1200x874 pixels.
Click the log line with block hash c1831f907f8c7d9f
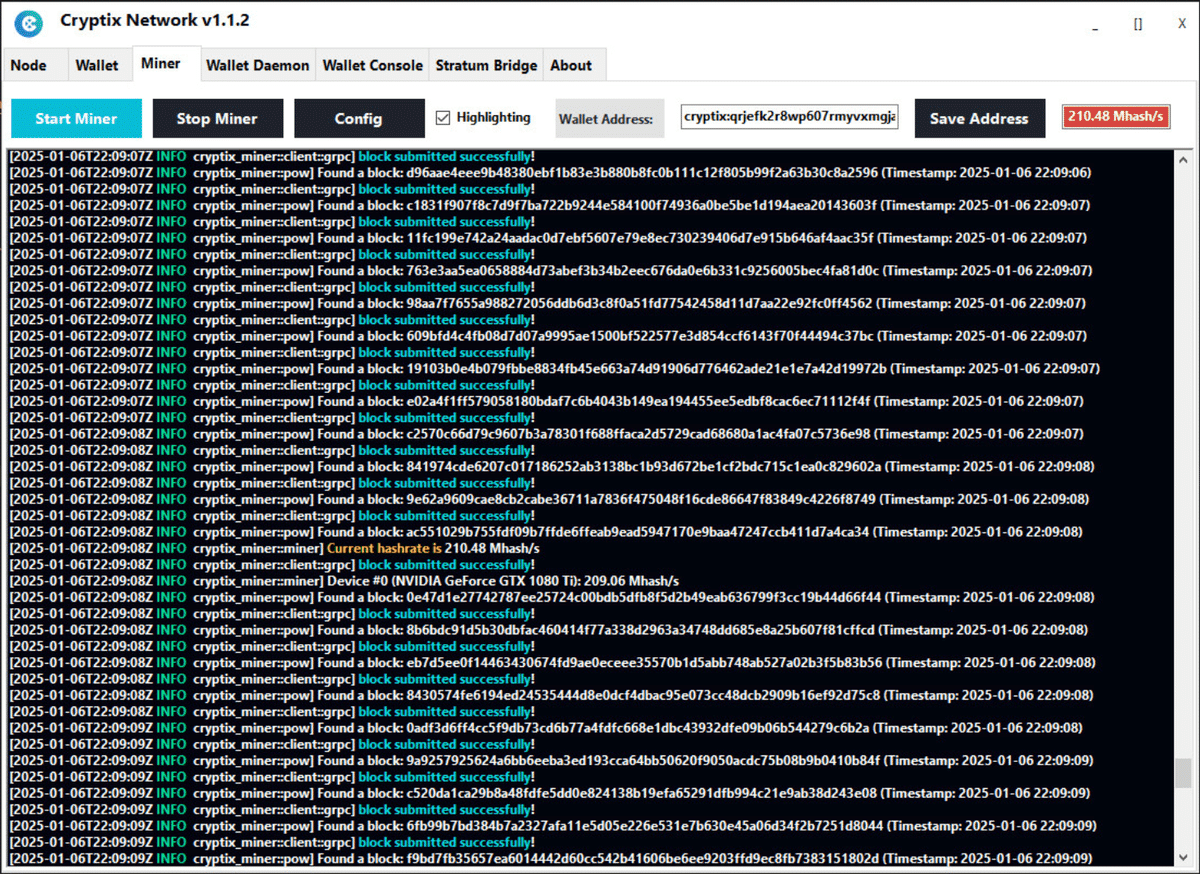pos(550,205)
